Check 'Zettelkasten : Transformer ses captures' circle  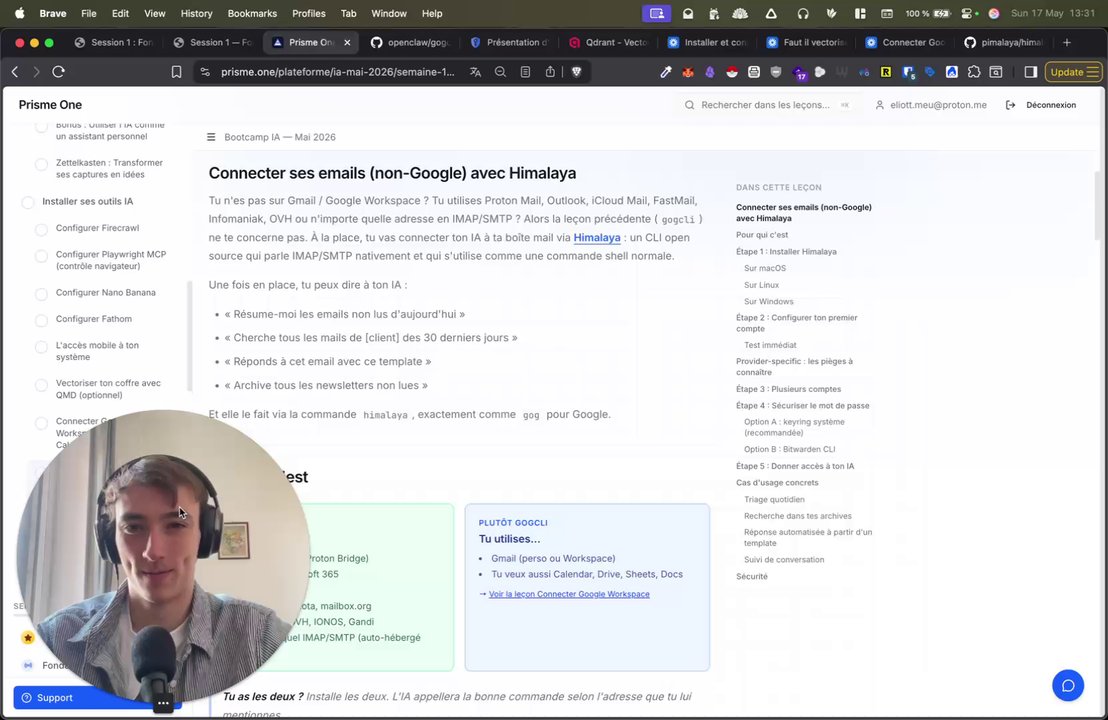pyautogui.click(x=42, y=164)
